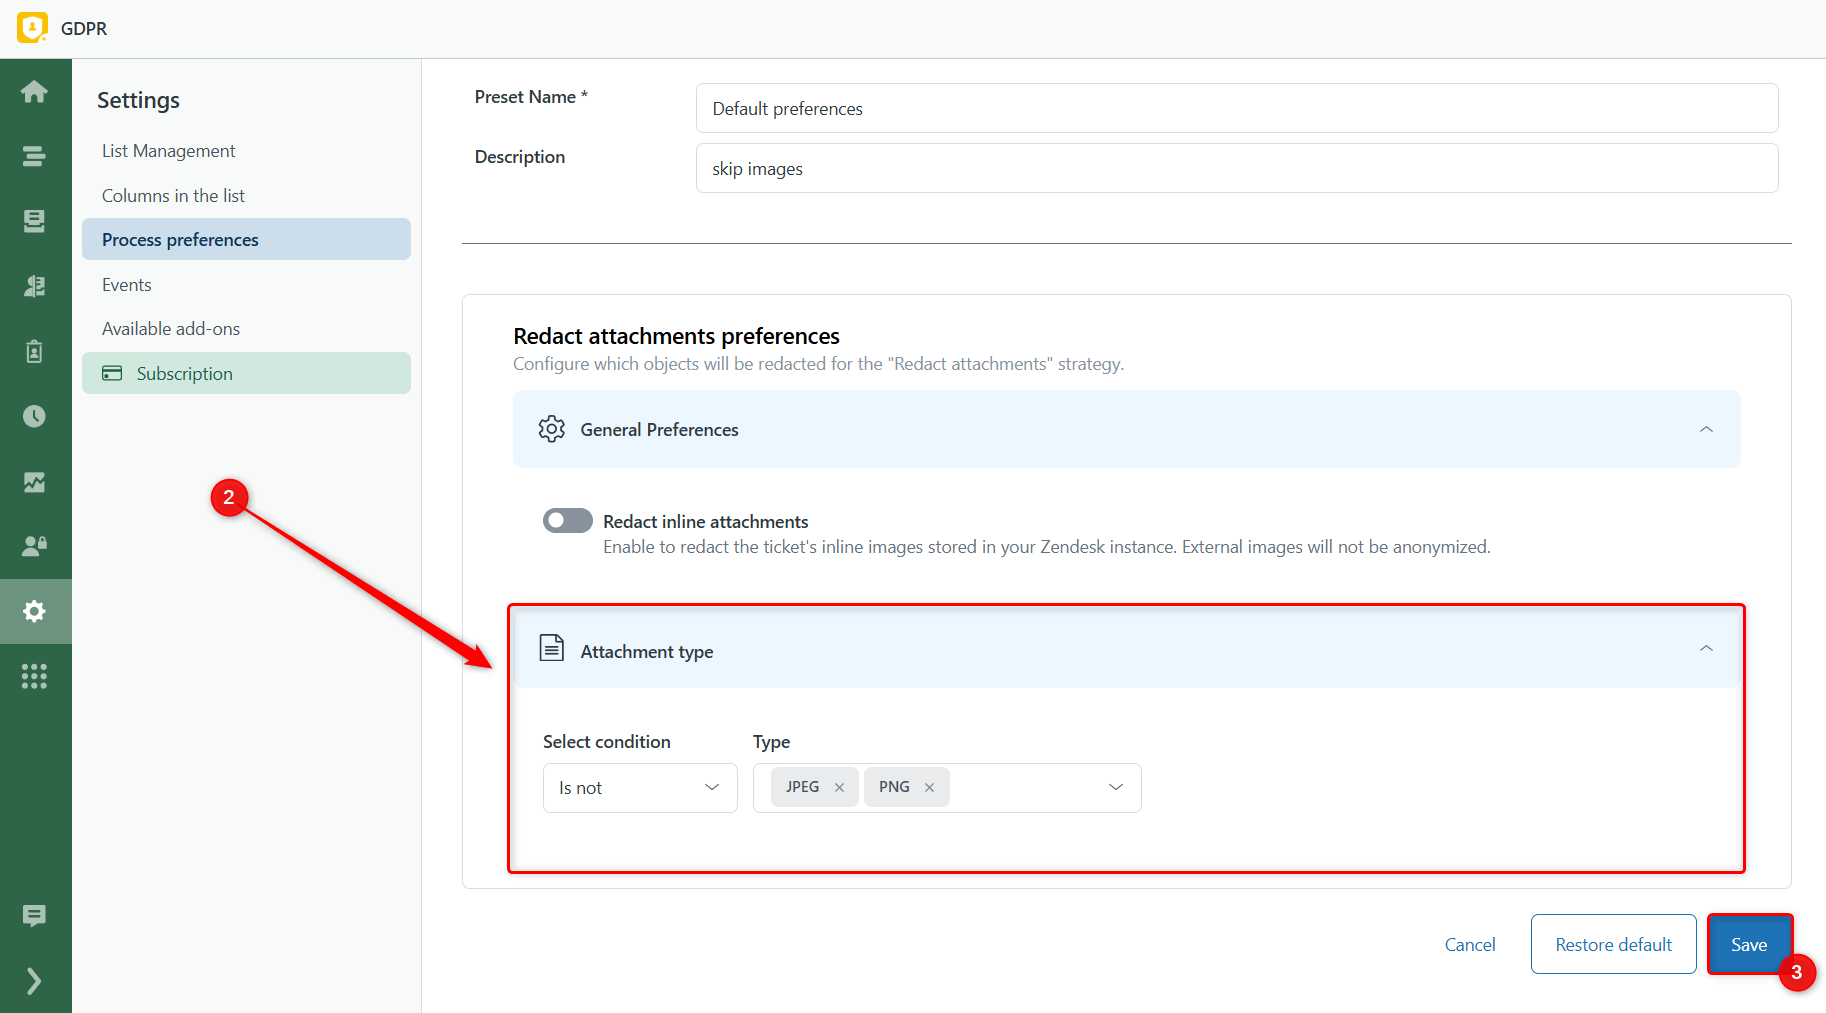This screenshot has height=1013, width=1826.
Task: Open the Subscription menu item
Action: pos(246,373)
